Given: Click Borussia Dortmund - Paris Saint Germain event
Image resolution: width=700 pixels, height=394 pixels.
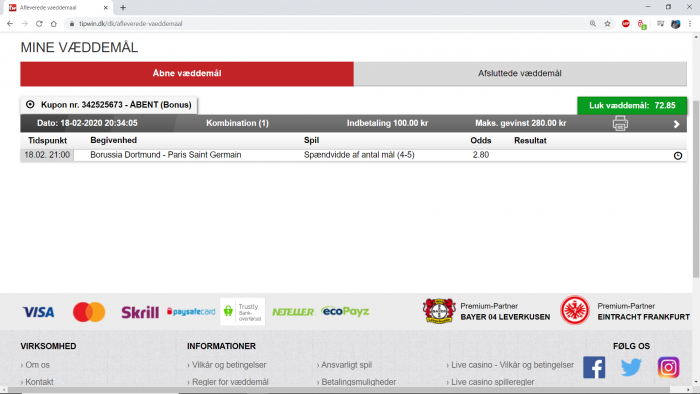Looking at the screenshot, I should (166, 155).
